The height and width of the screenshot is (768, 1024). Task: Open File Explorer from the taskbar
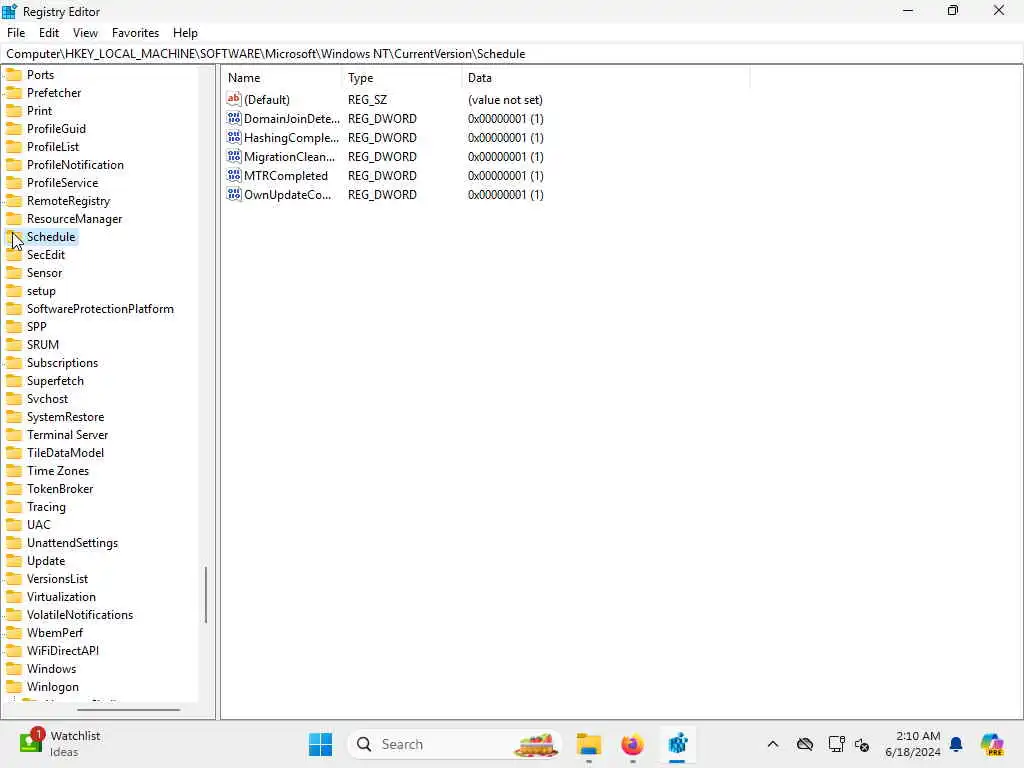[588, 744]
